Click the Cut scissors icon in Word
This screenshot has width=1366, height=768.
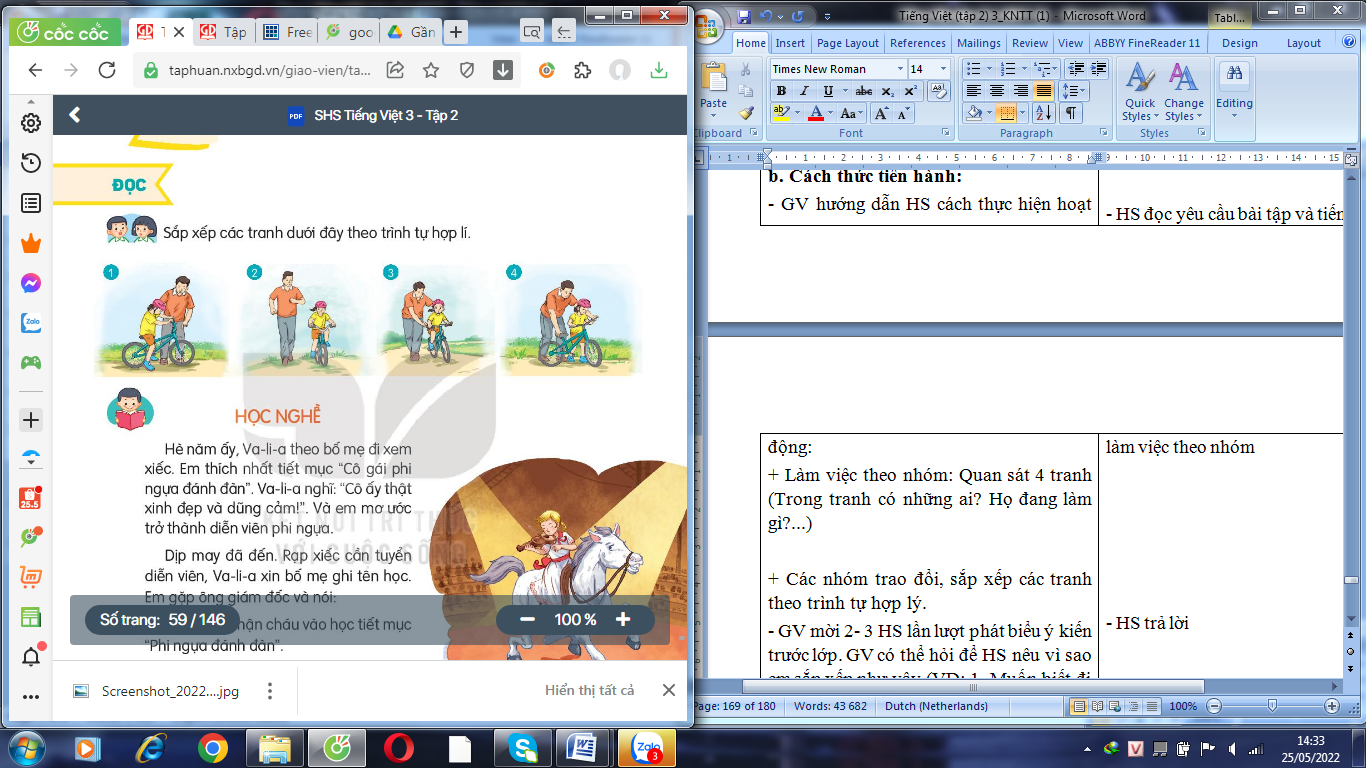746,69
